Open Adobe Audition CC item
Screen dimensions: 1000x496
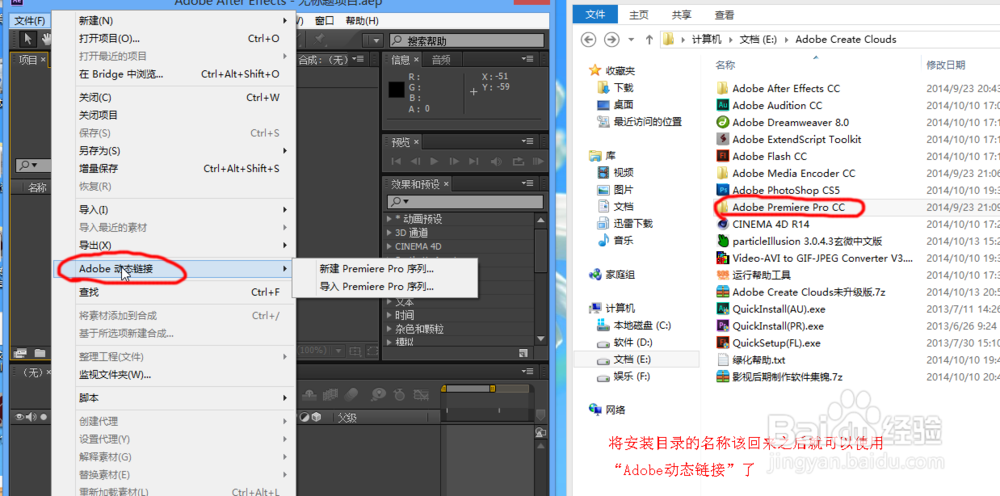[777, 105]
